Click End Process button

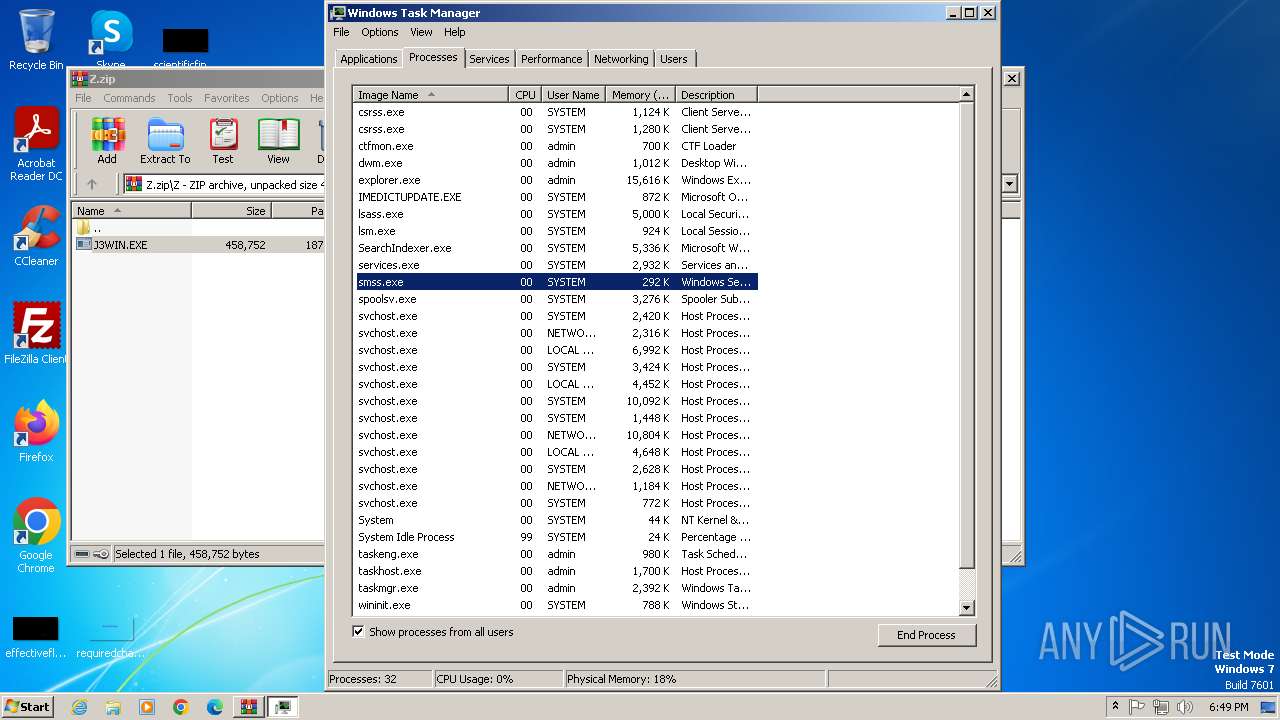[x=926, y=635]
